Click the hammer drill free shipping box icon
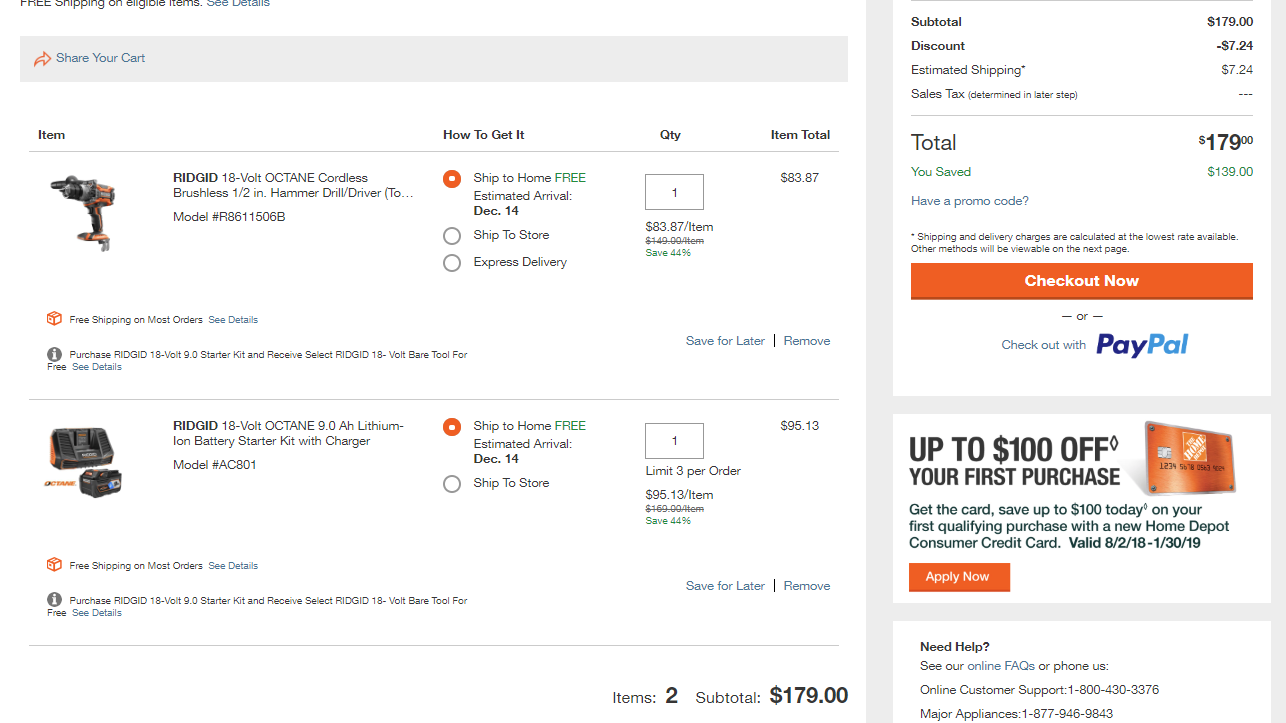Image resolution: width=1286 pixels, height=723 pixels. pyautogui.click(x=55, y=319)
